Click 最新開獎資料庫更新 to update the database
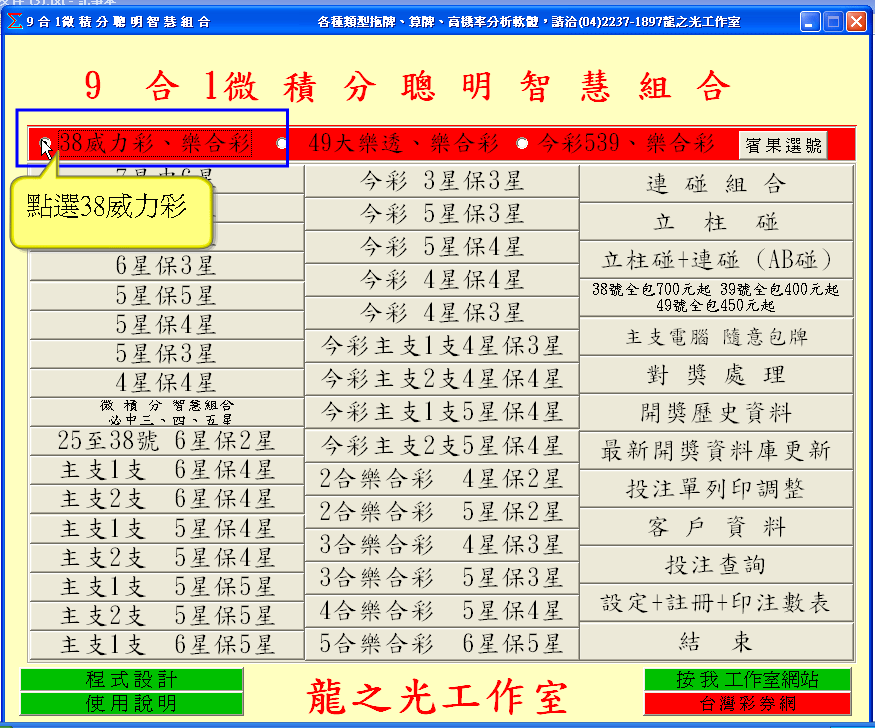 (716, 451)
